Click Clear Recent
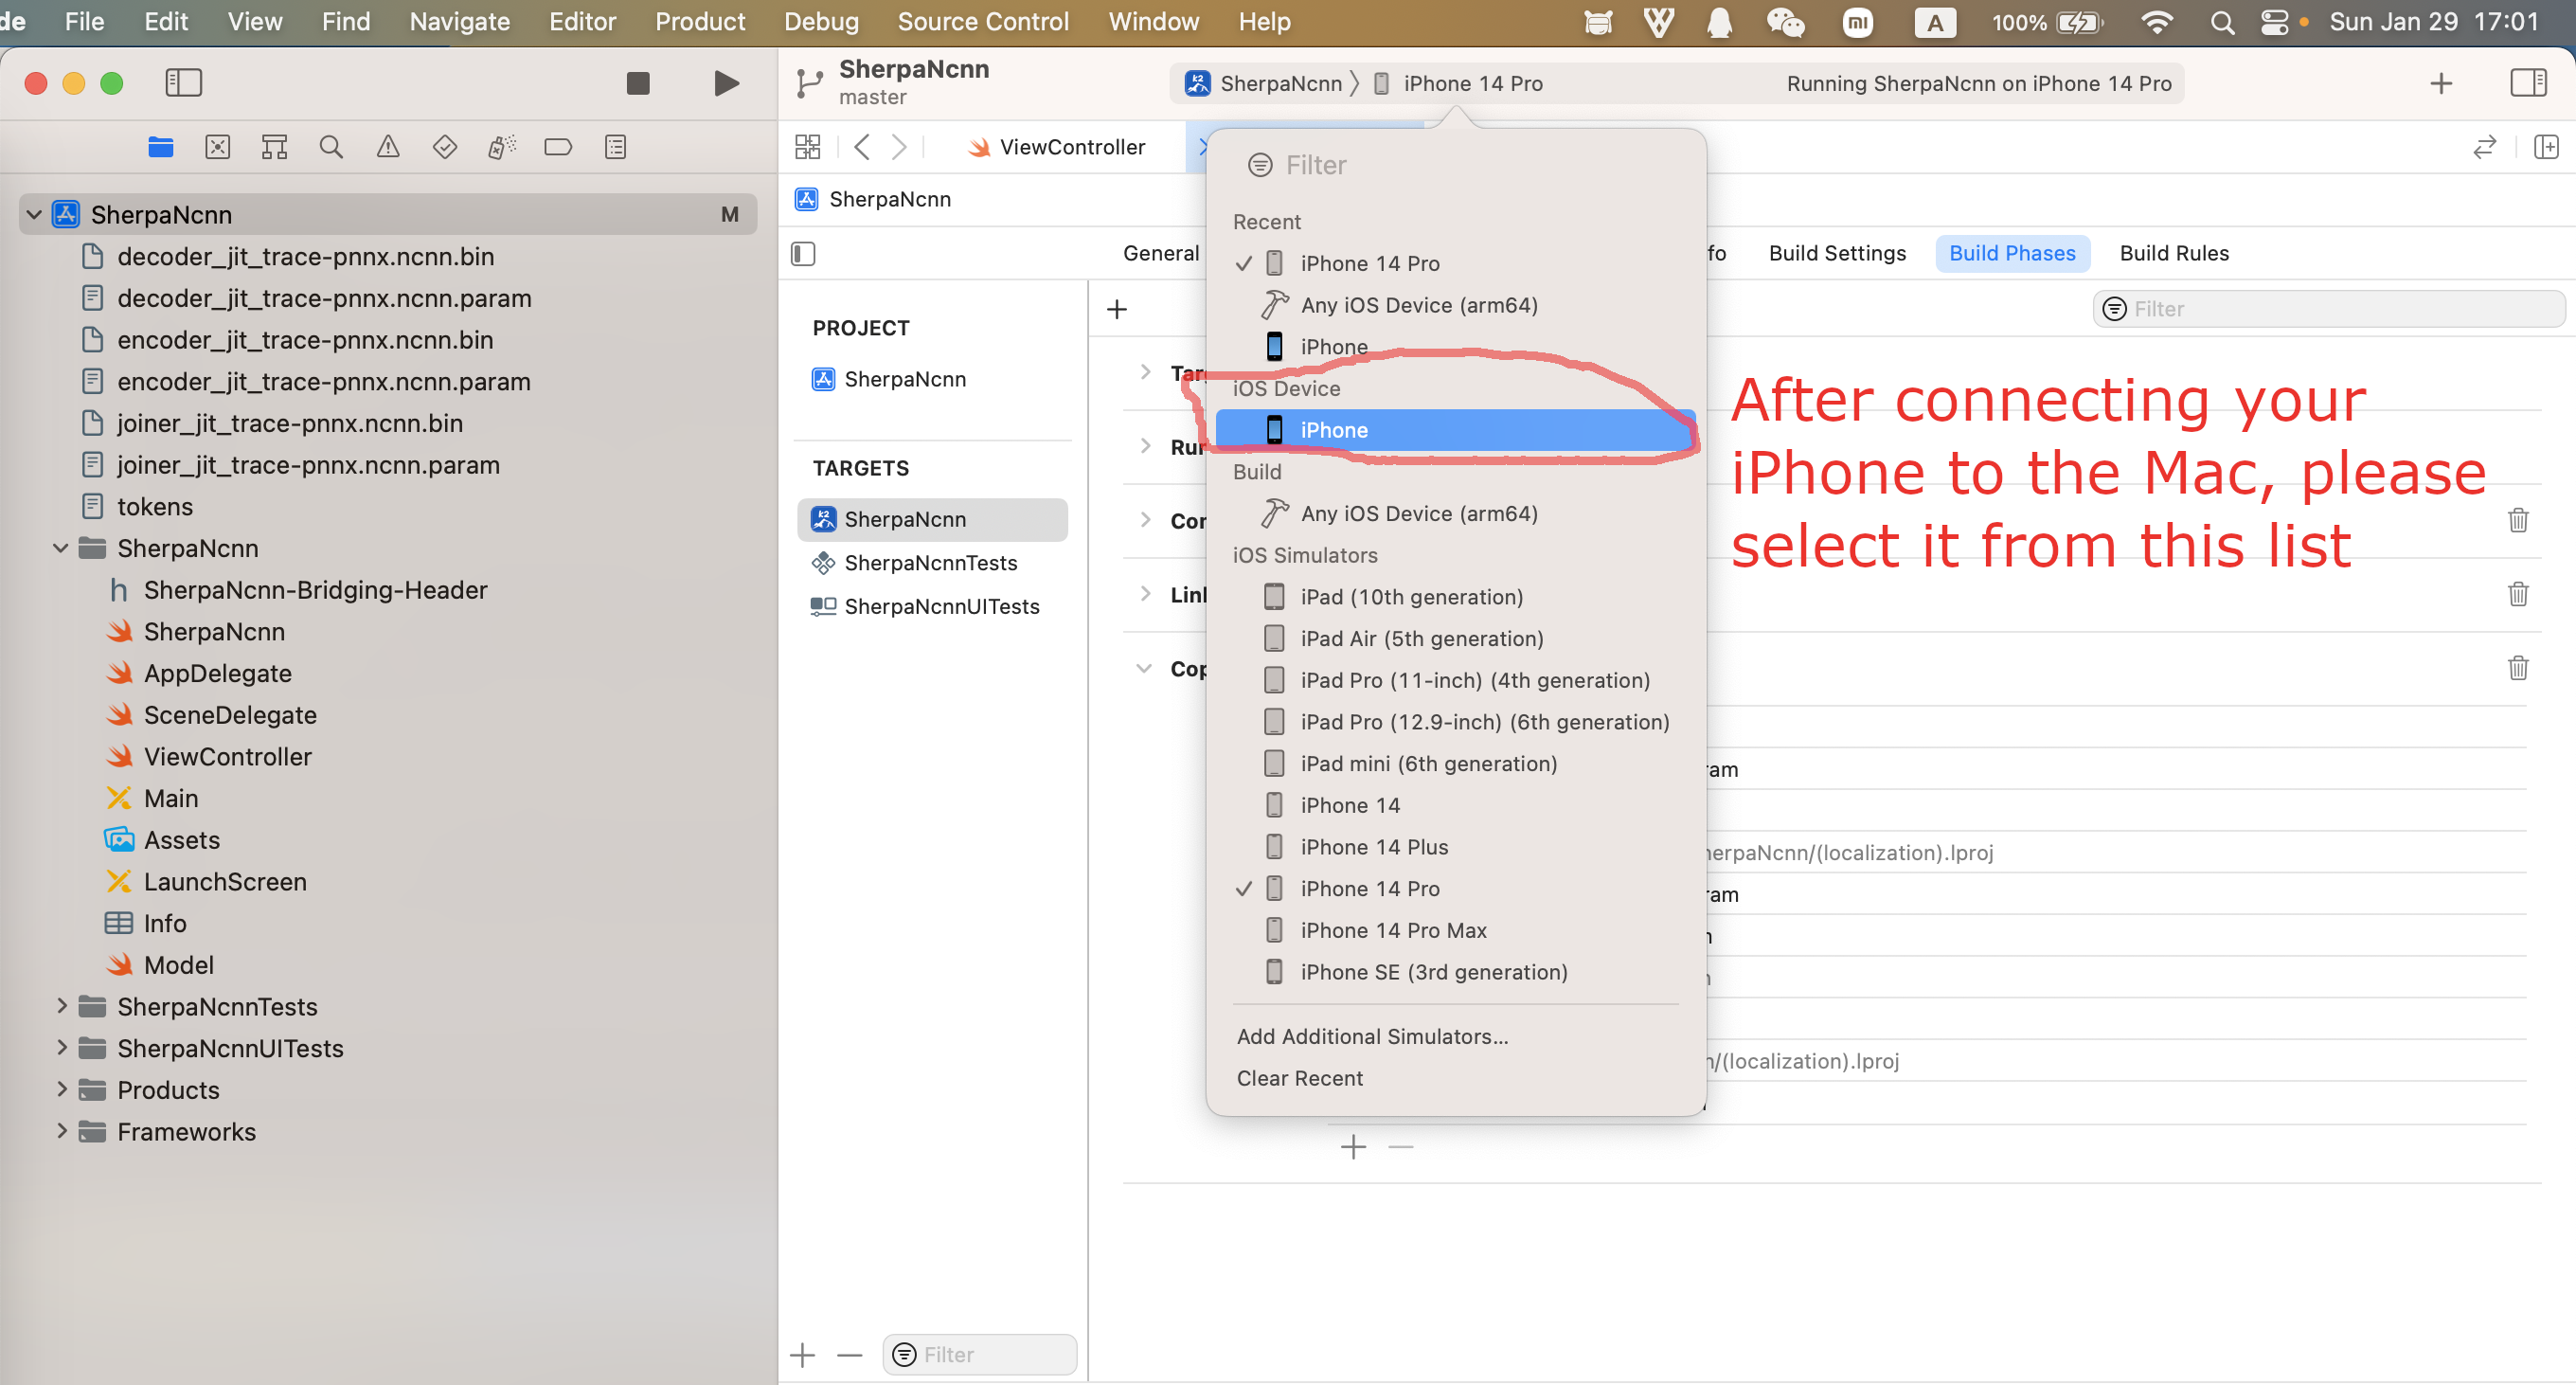Viewport: 2576px width, 1385px height. click(x=1299, y=1079)
